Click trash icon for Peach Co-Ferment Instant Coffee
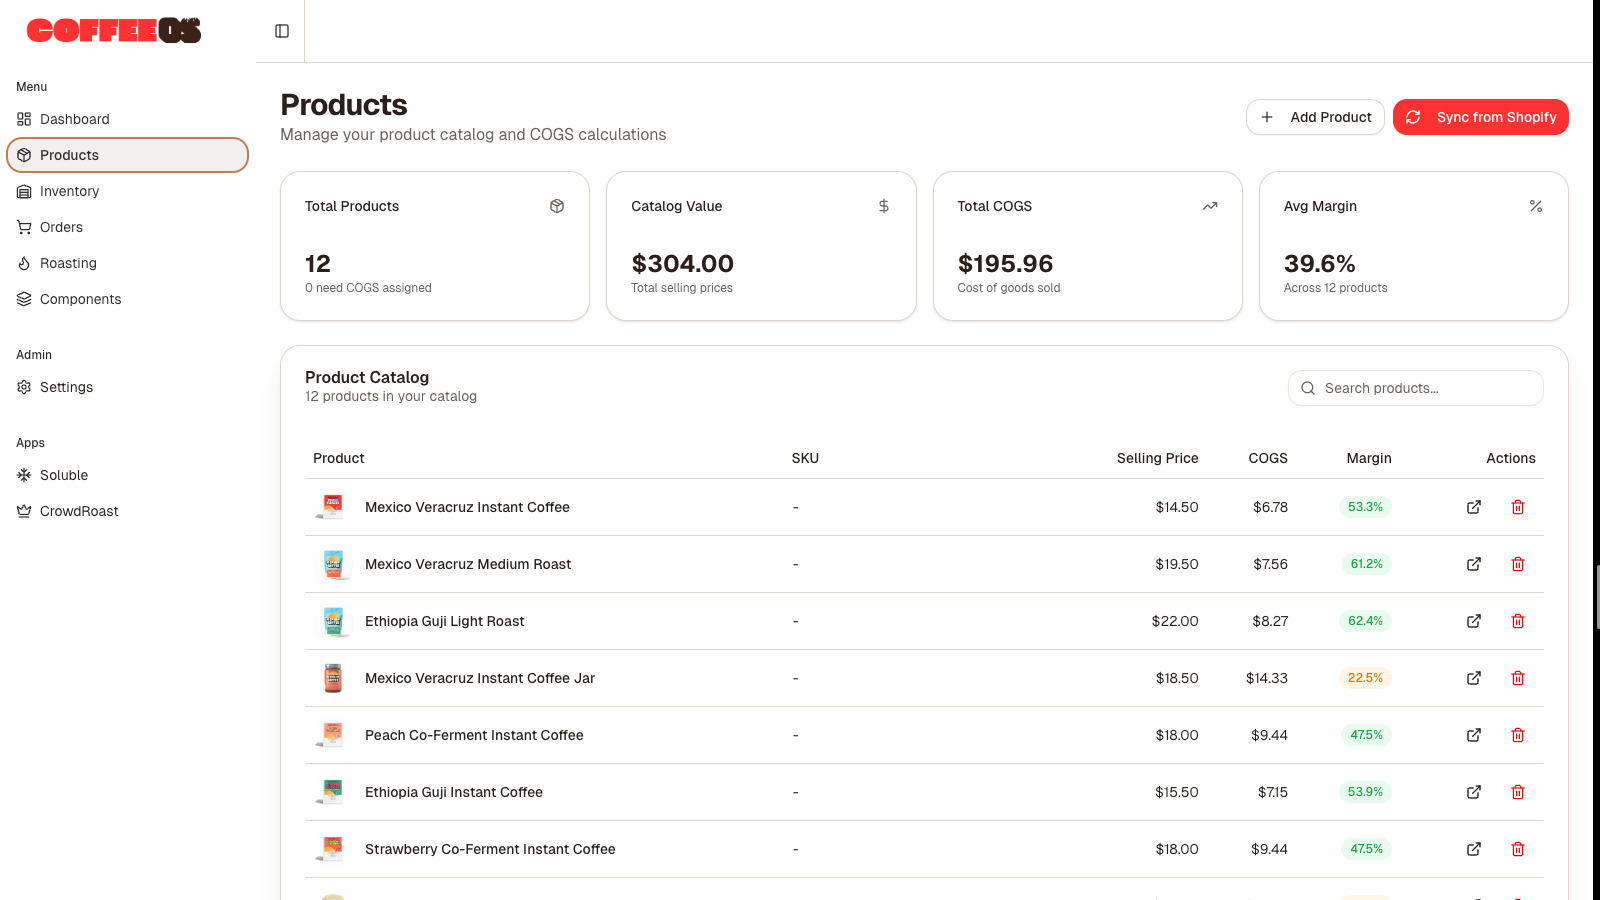The image size is (1600, 900). coord(1518,735)
